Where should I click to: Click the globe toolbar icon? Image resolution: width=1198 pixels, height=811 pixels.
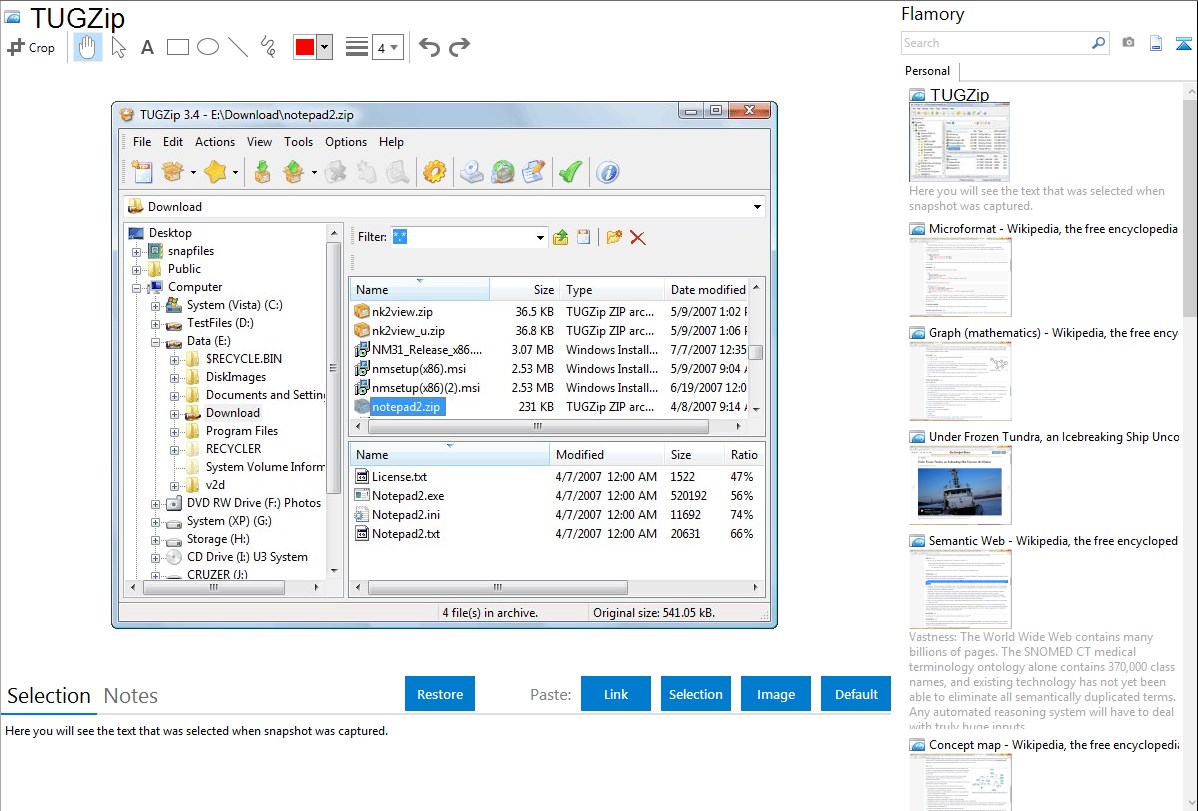[x=503, y=173]
